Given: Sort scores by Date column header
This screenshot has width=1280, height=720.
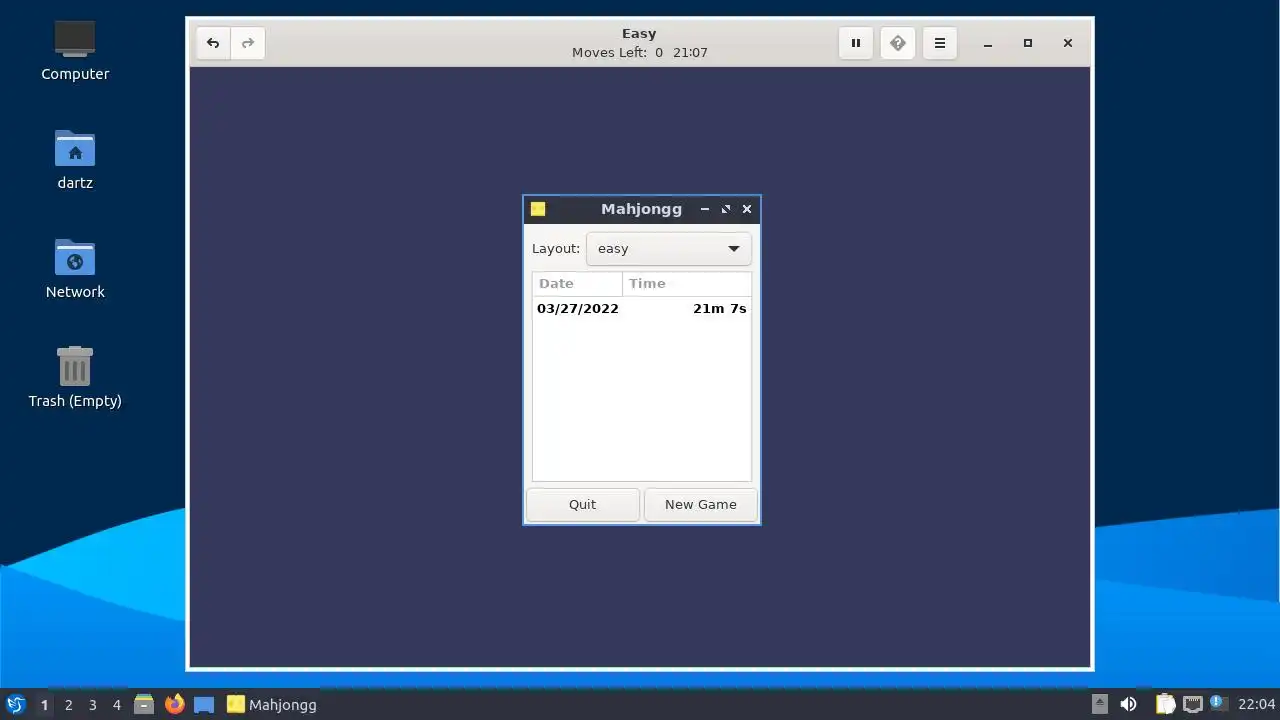Looking at the screenshot, I should pos(577,284).
